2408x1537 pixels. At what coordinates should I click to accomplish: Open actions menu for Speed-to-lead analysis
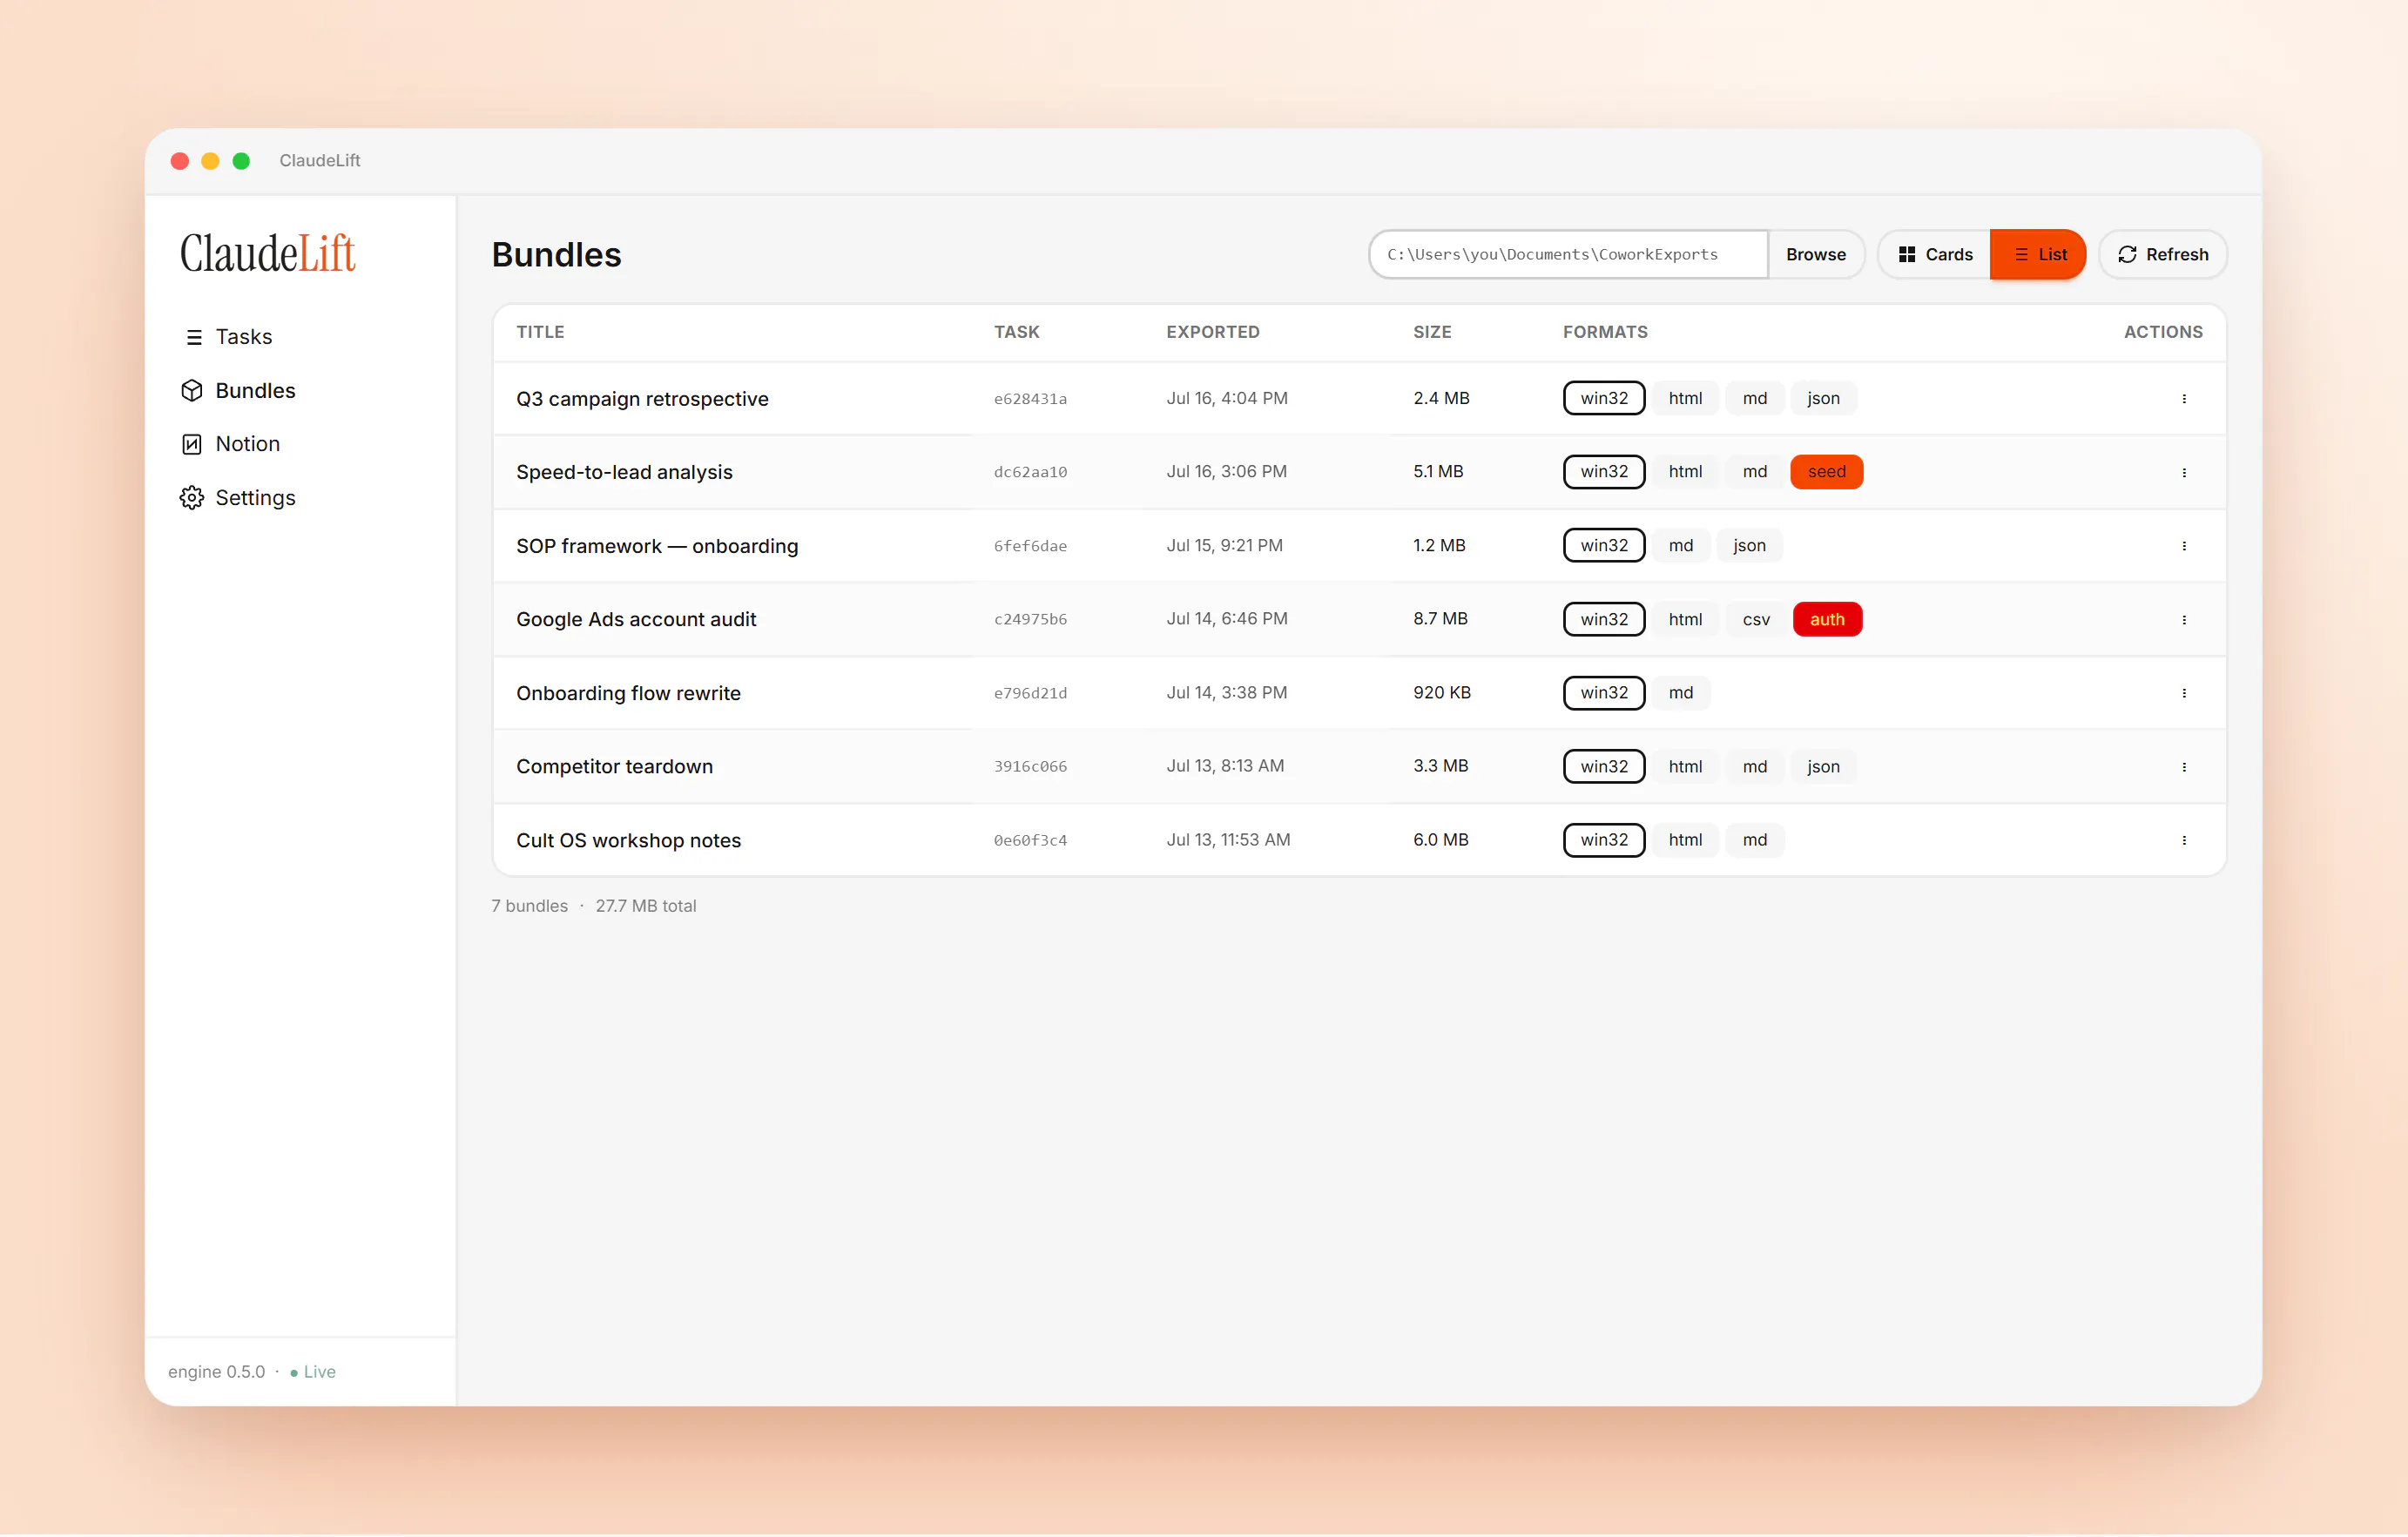(2183, 473)
